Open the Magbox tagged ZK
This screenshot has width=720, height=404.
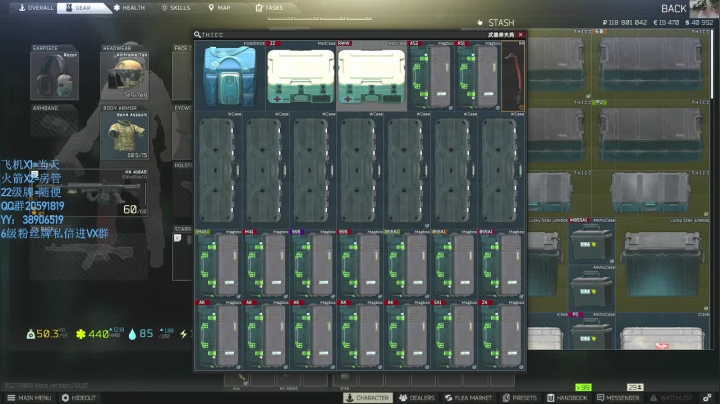point(501,335)
